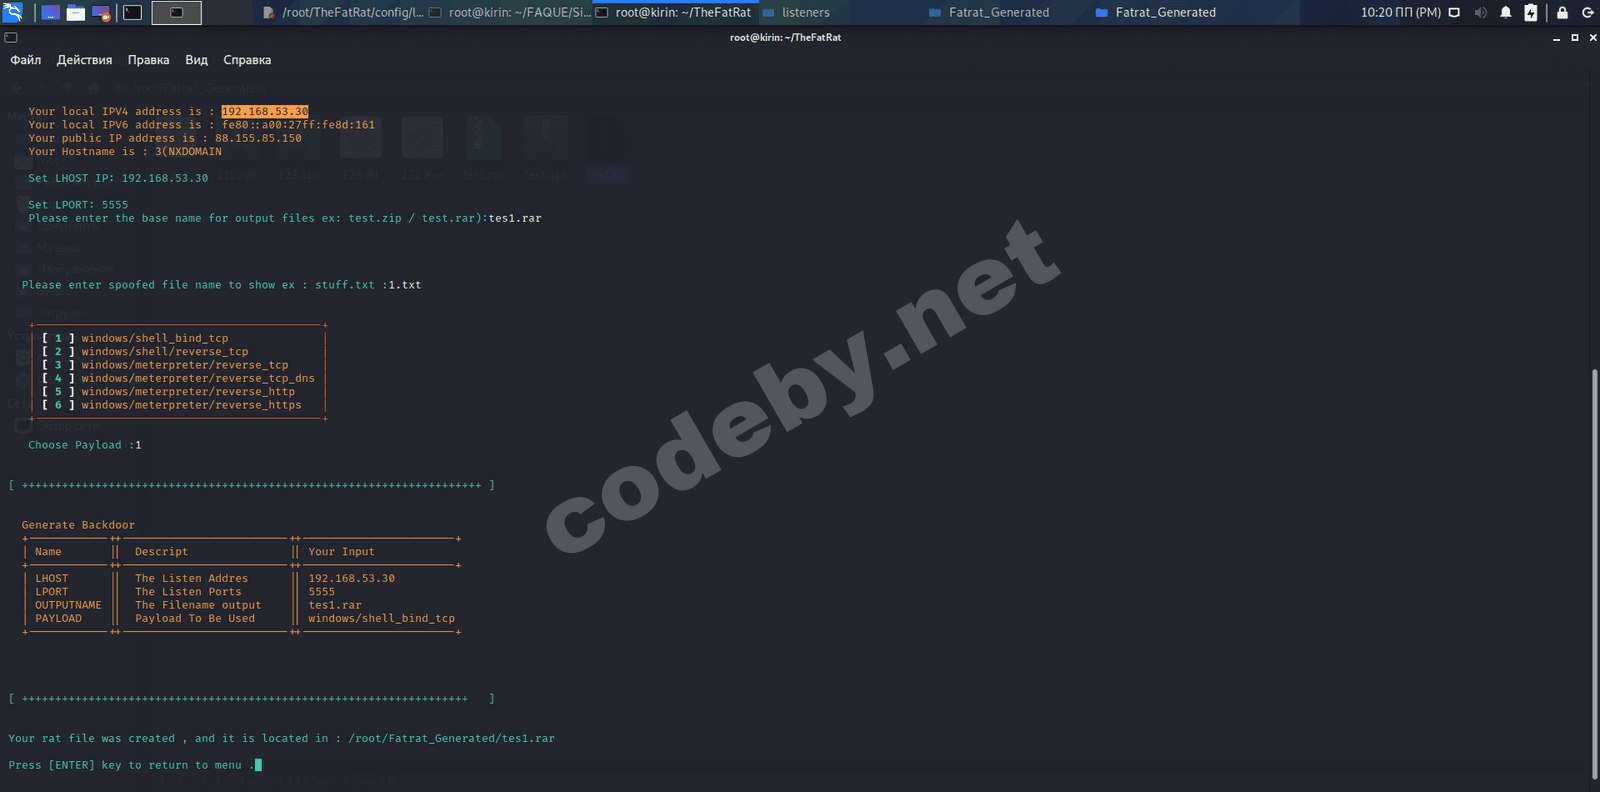
Task: Click 'The Listen Addres' description cell
Action: point(191,579)
